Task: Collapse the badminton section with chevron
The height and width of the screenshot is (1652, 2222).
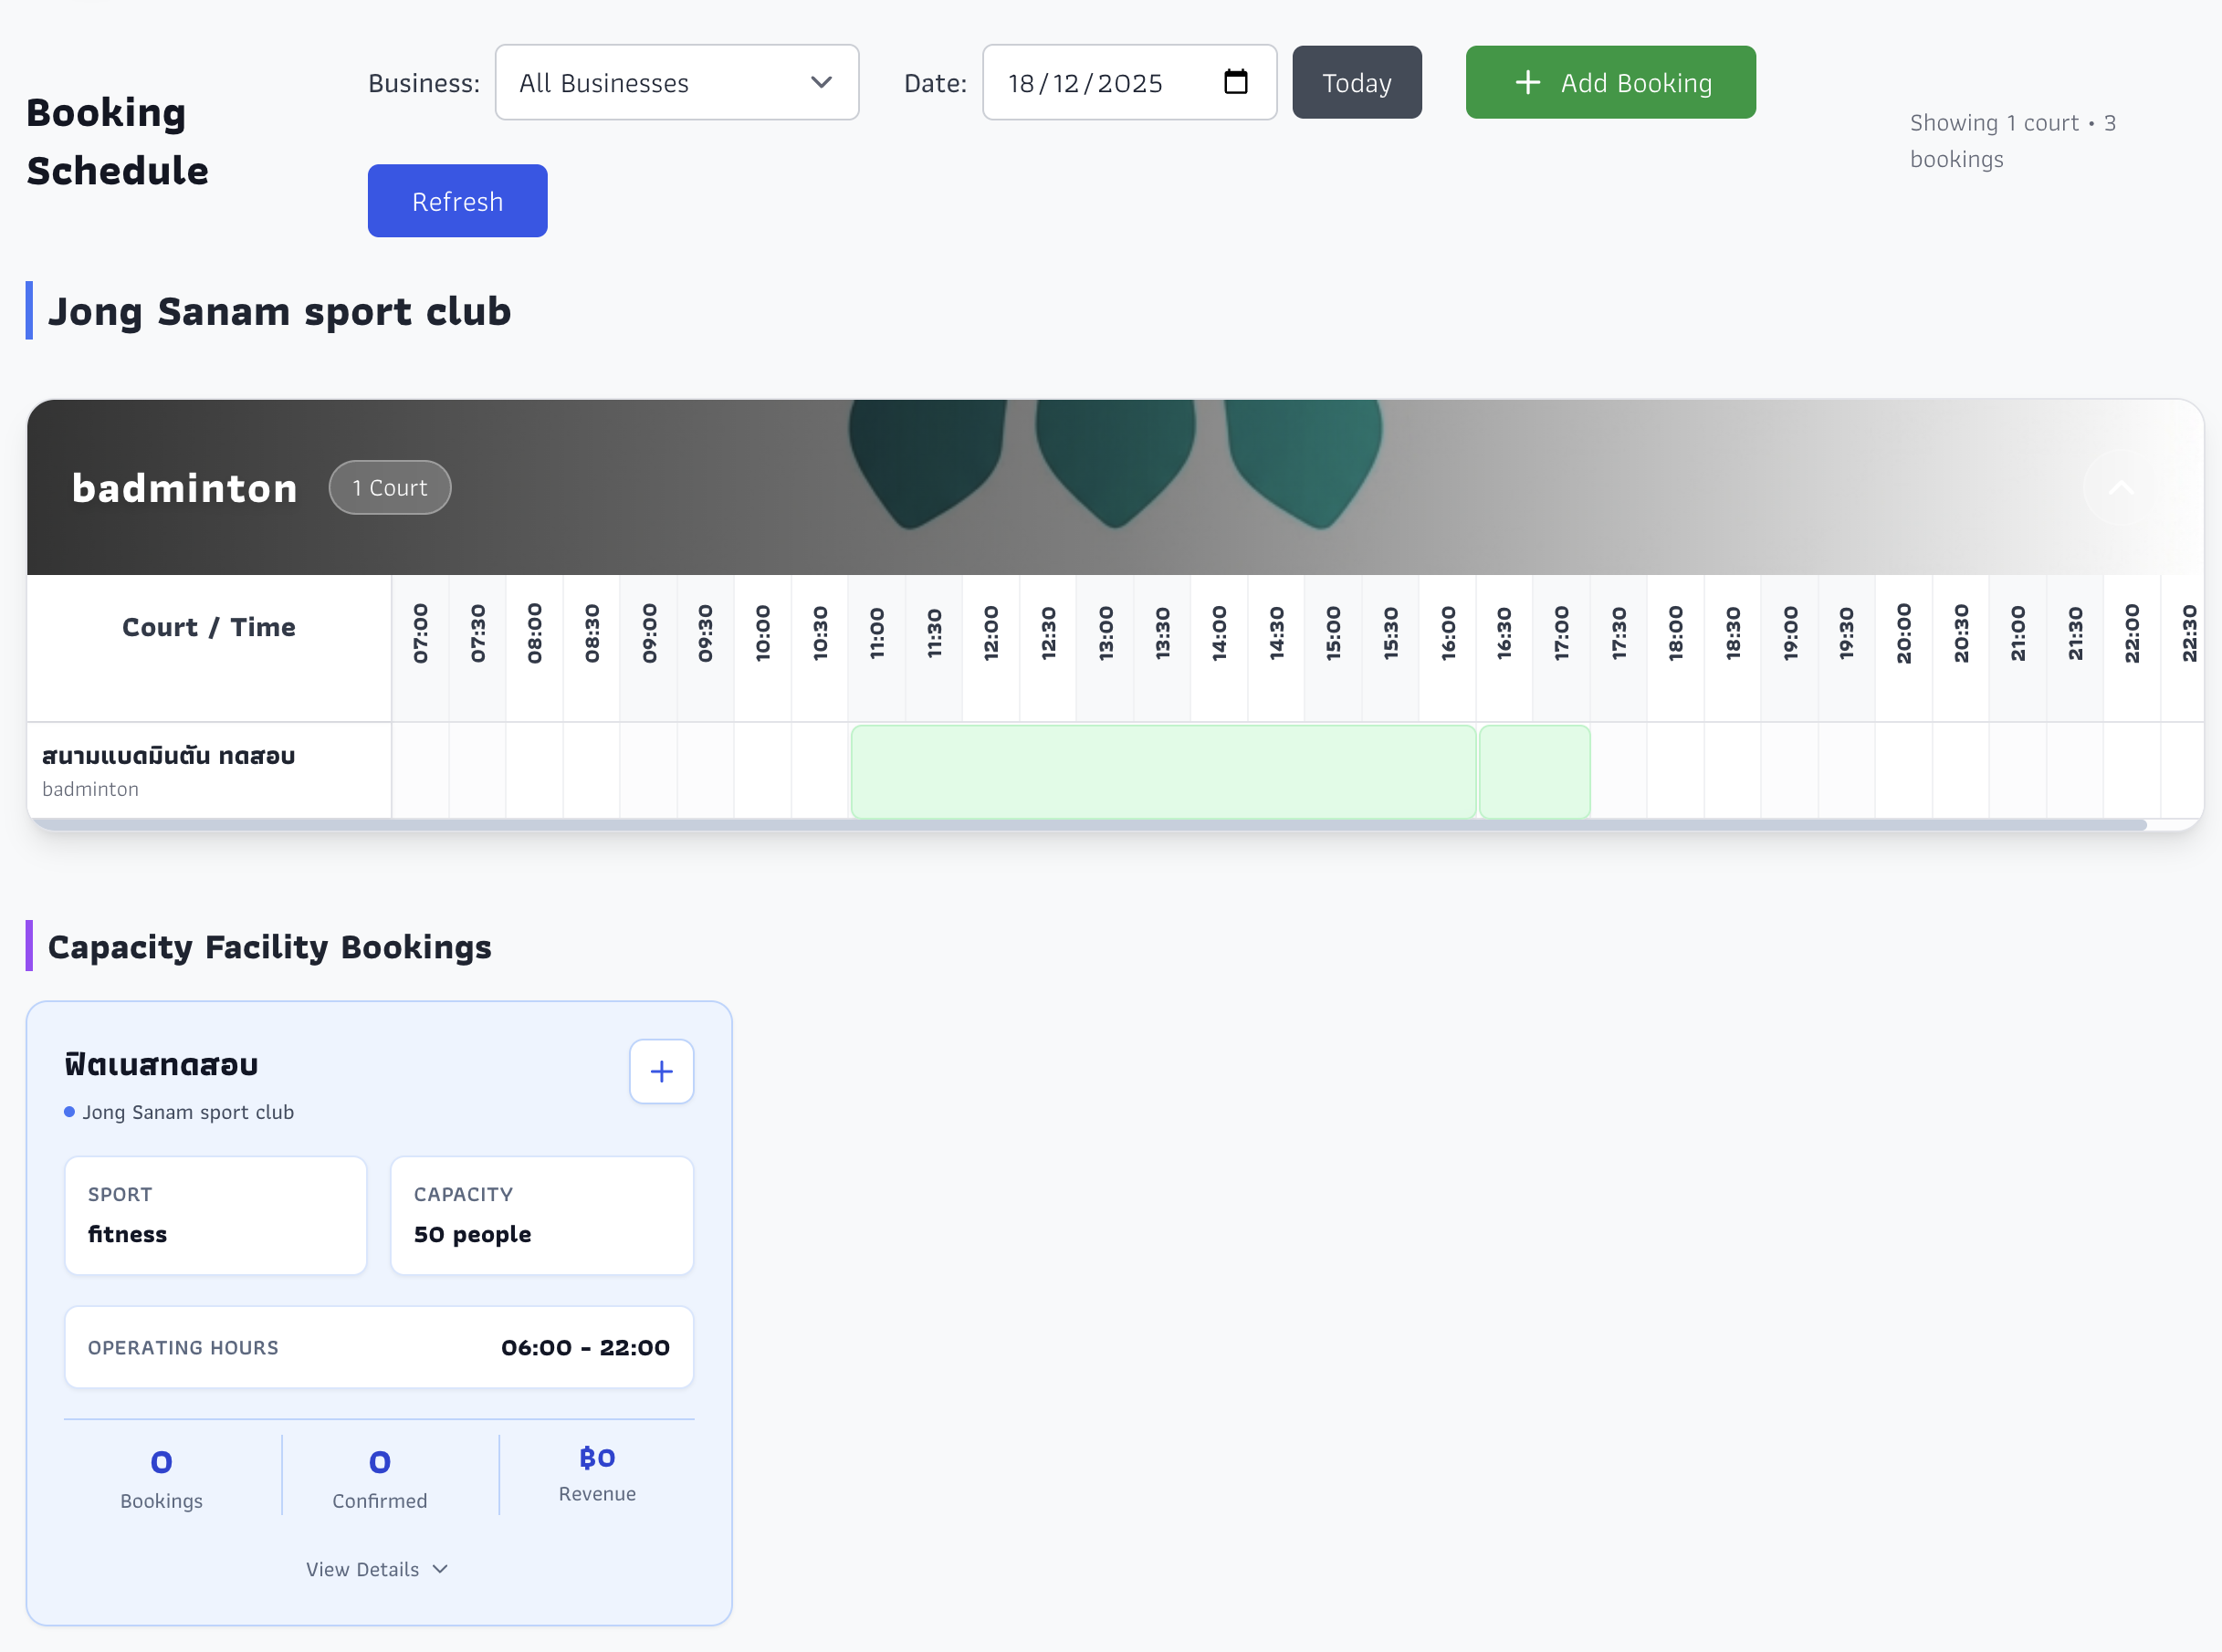Action: coord(2120,487)
